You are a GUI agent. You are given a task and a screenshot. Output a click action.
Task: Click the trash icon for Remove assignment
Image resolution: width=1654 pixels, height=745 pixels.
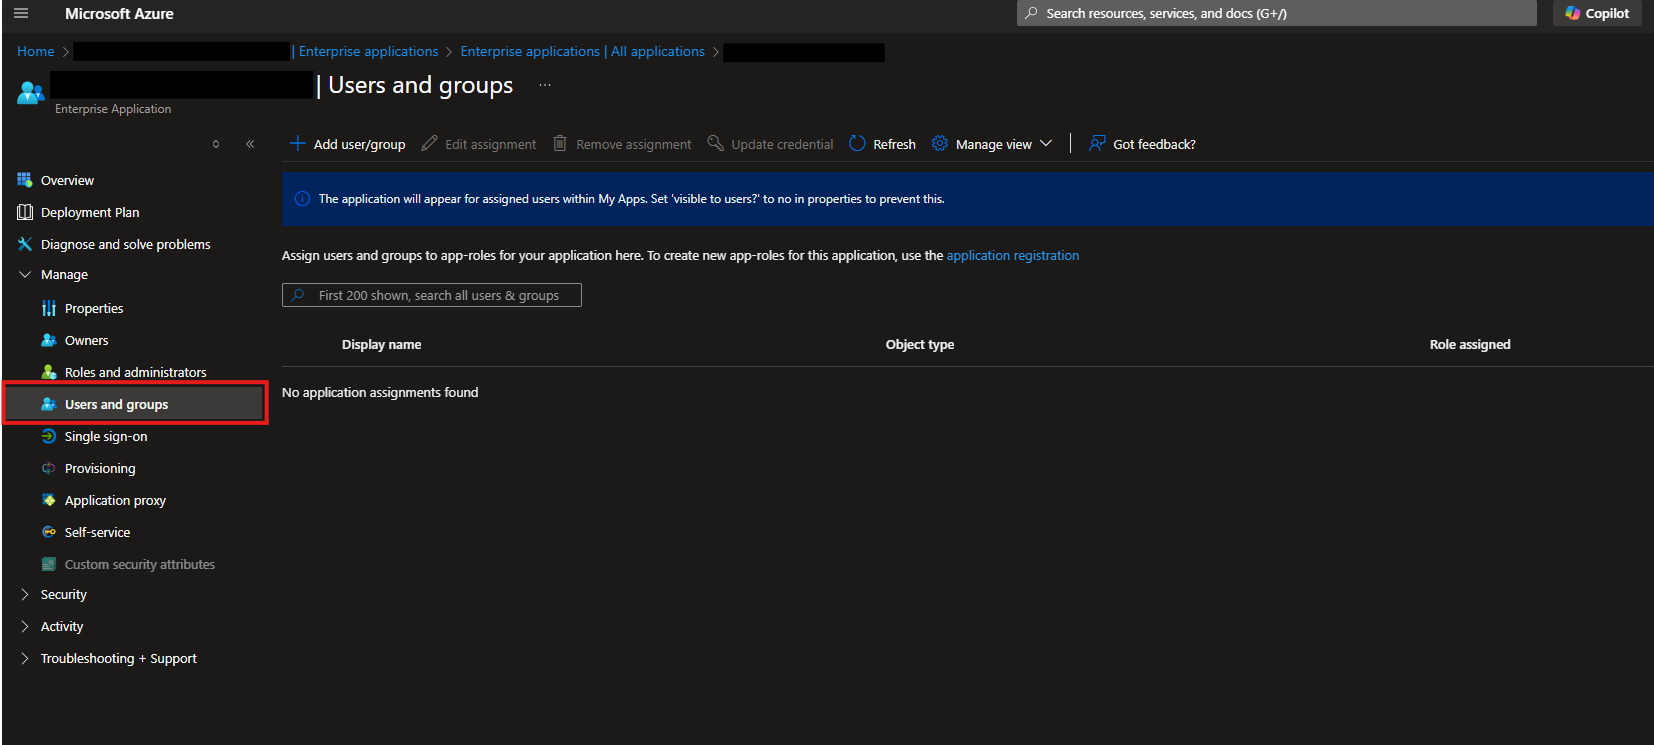560,144
